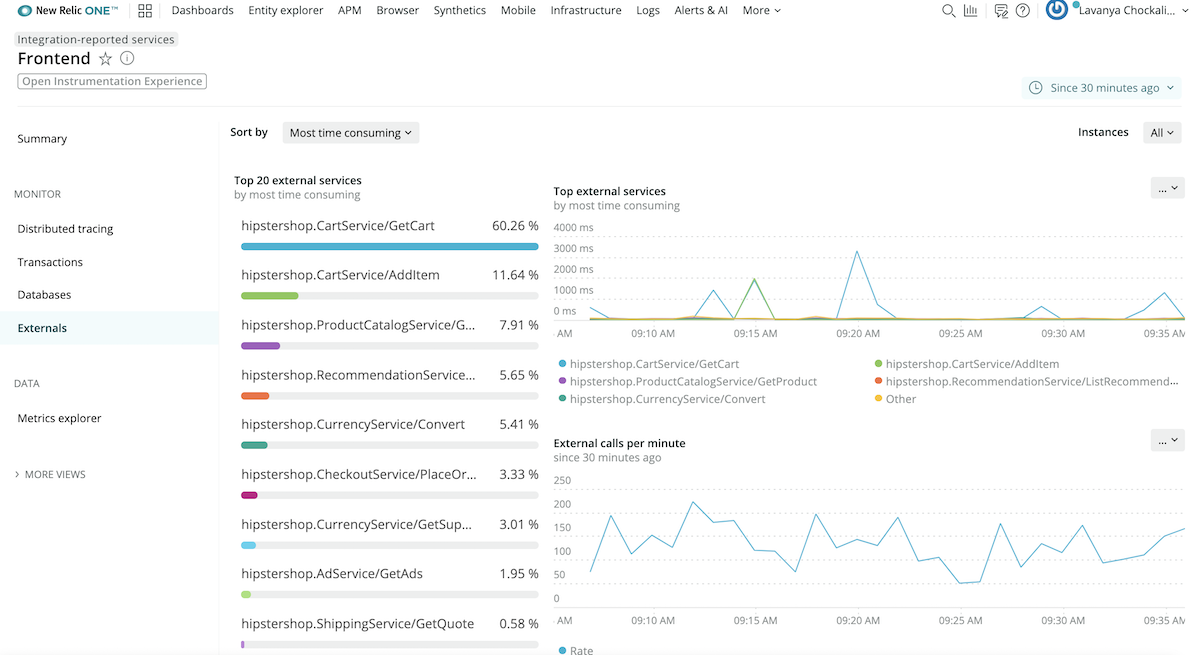Select Summary in sidebar
The height and width of the screenshot is (655, 1200).
click(x=42, y=139)
